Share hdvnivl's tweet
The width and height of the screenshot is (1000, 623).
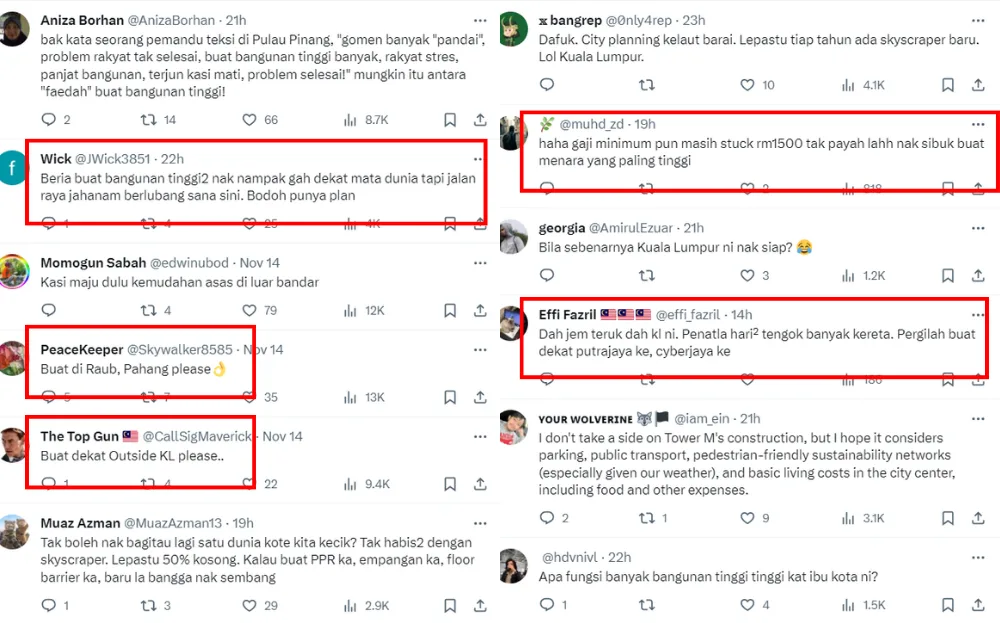[978, 605]
